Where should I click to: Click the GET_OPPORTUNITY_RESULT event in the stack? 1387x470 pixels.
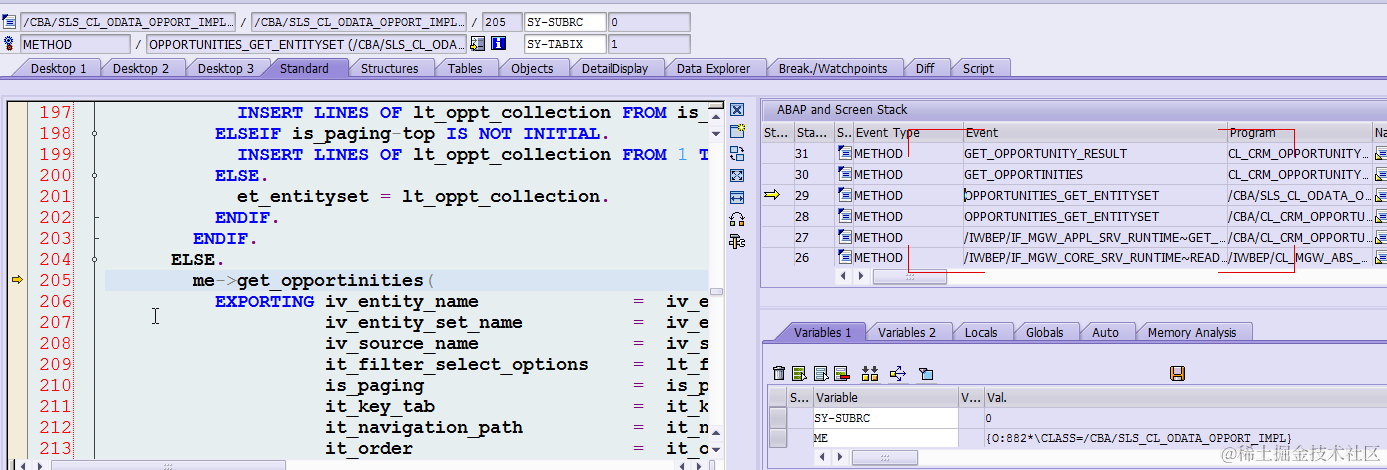point(1045,153)
